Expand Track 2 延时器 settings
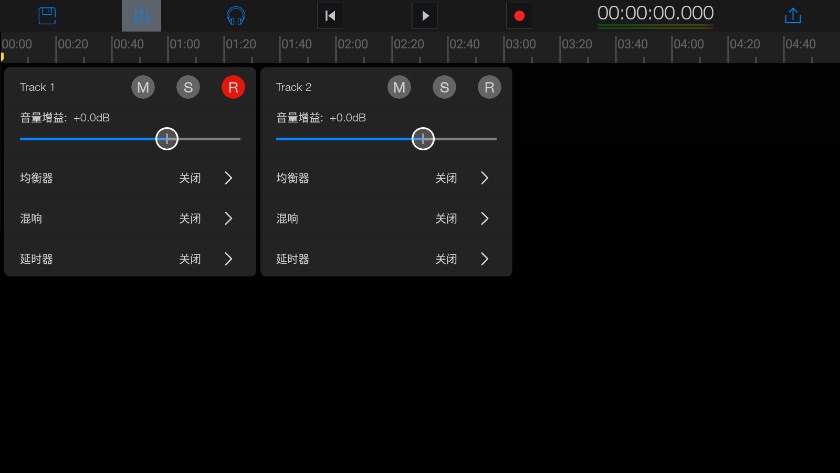The height and width of the screenshot is (473, 840). 484,259
